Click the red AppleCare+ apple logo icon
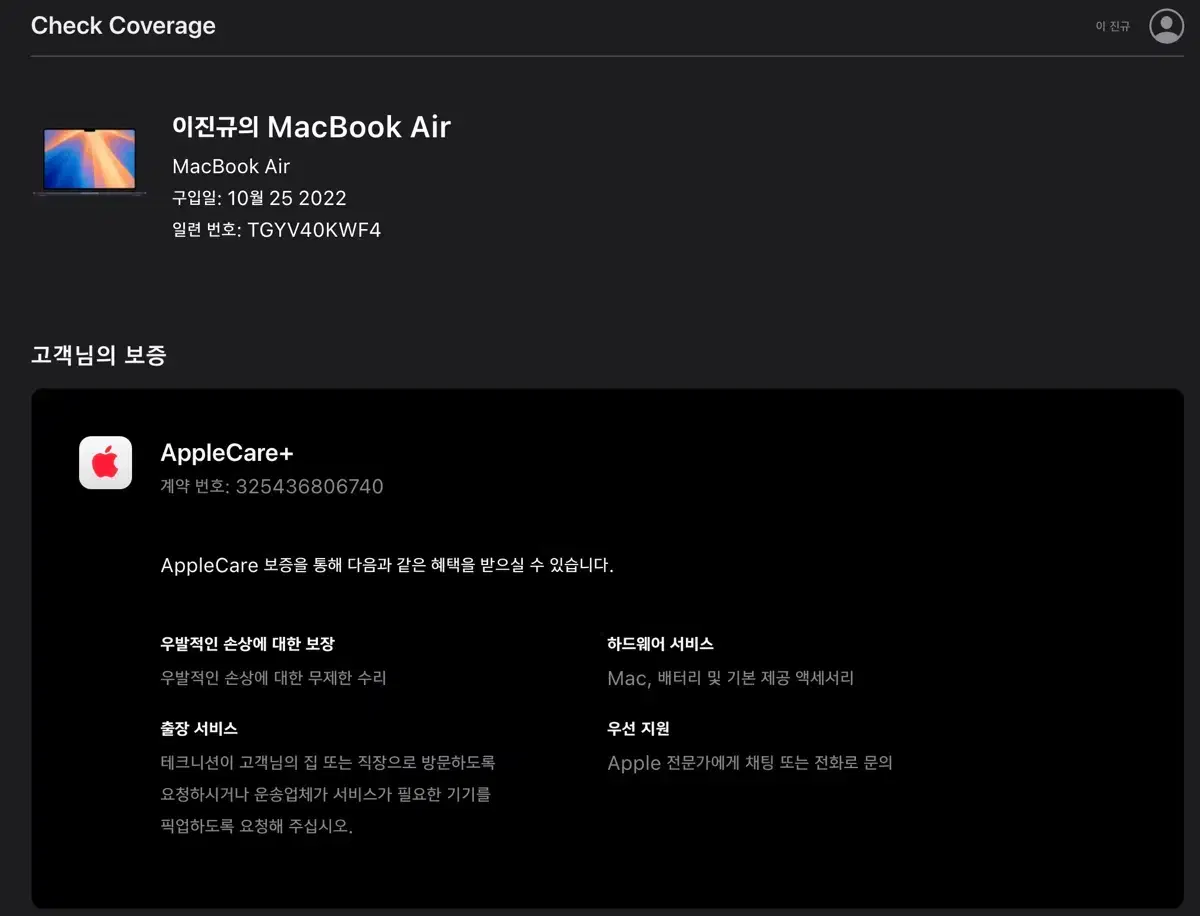1200x916 pixels. click(x=106, y=463)
